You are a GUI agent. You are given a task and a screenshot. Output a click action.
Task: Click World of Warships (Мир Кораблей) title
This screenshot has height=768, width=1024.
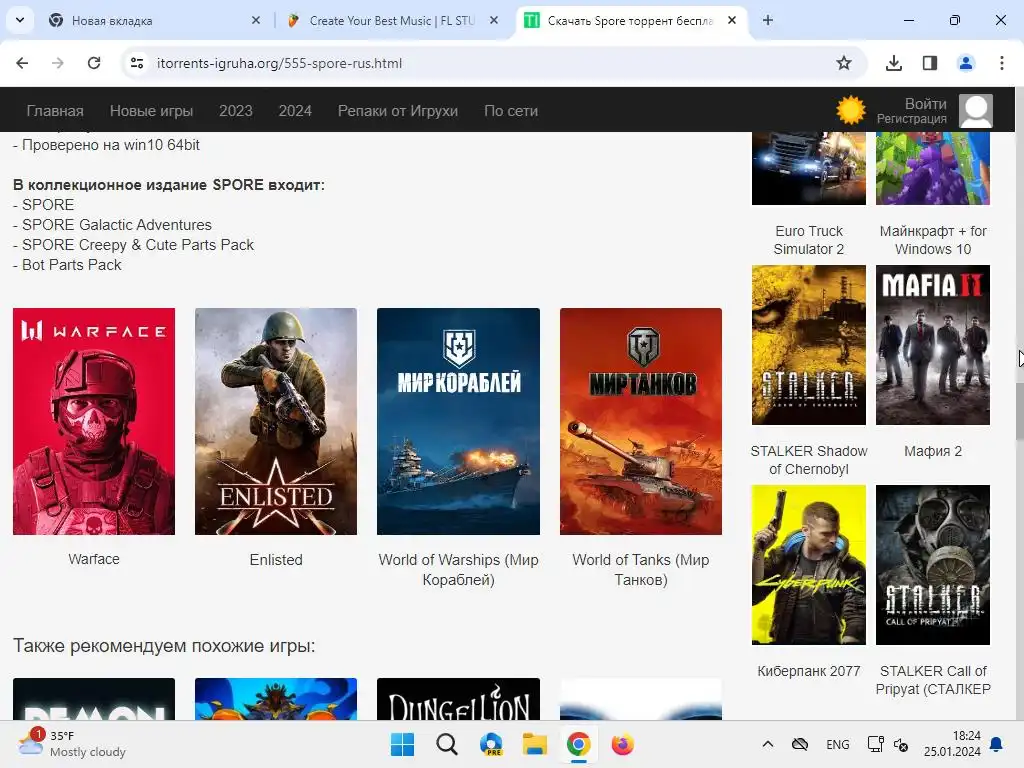coord(458,569)
